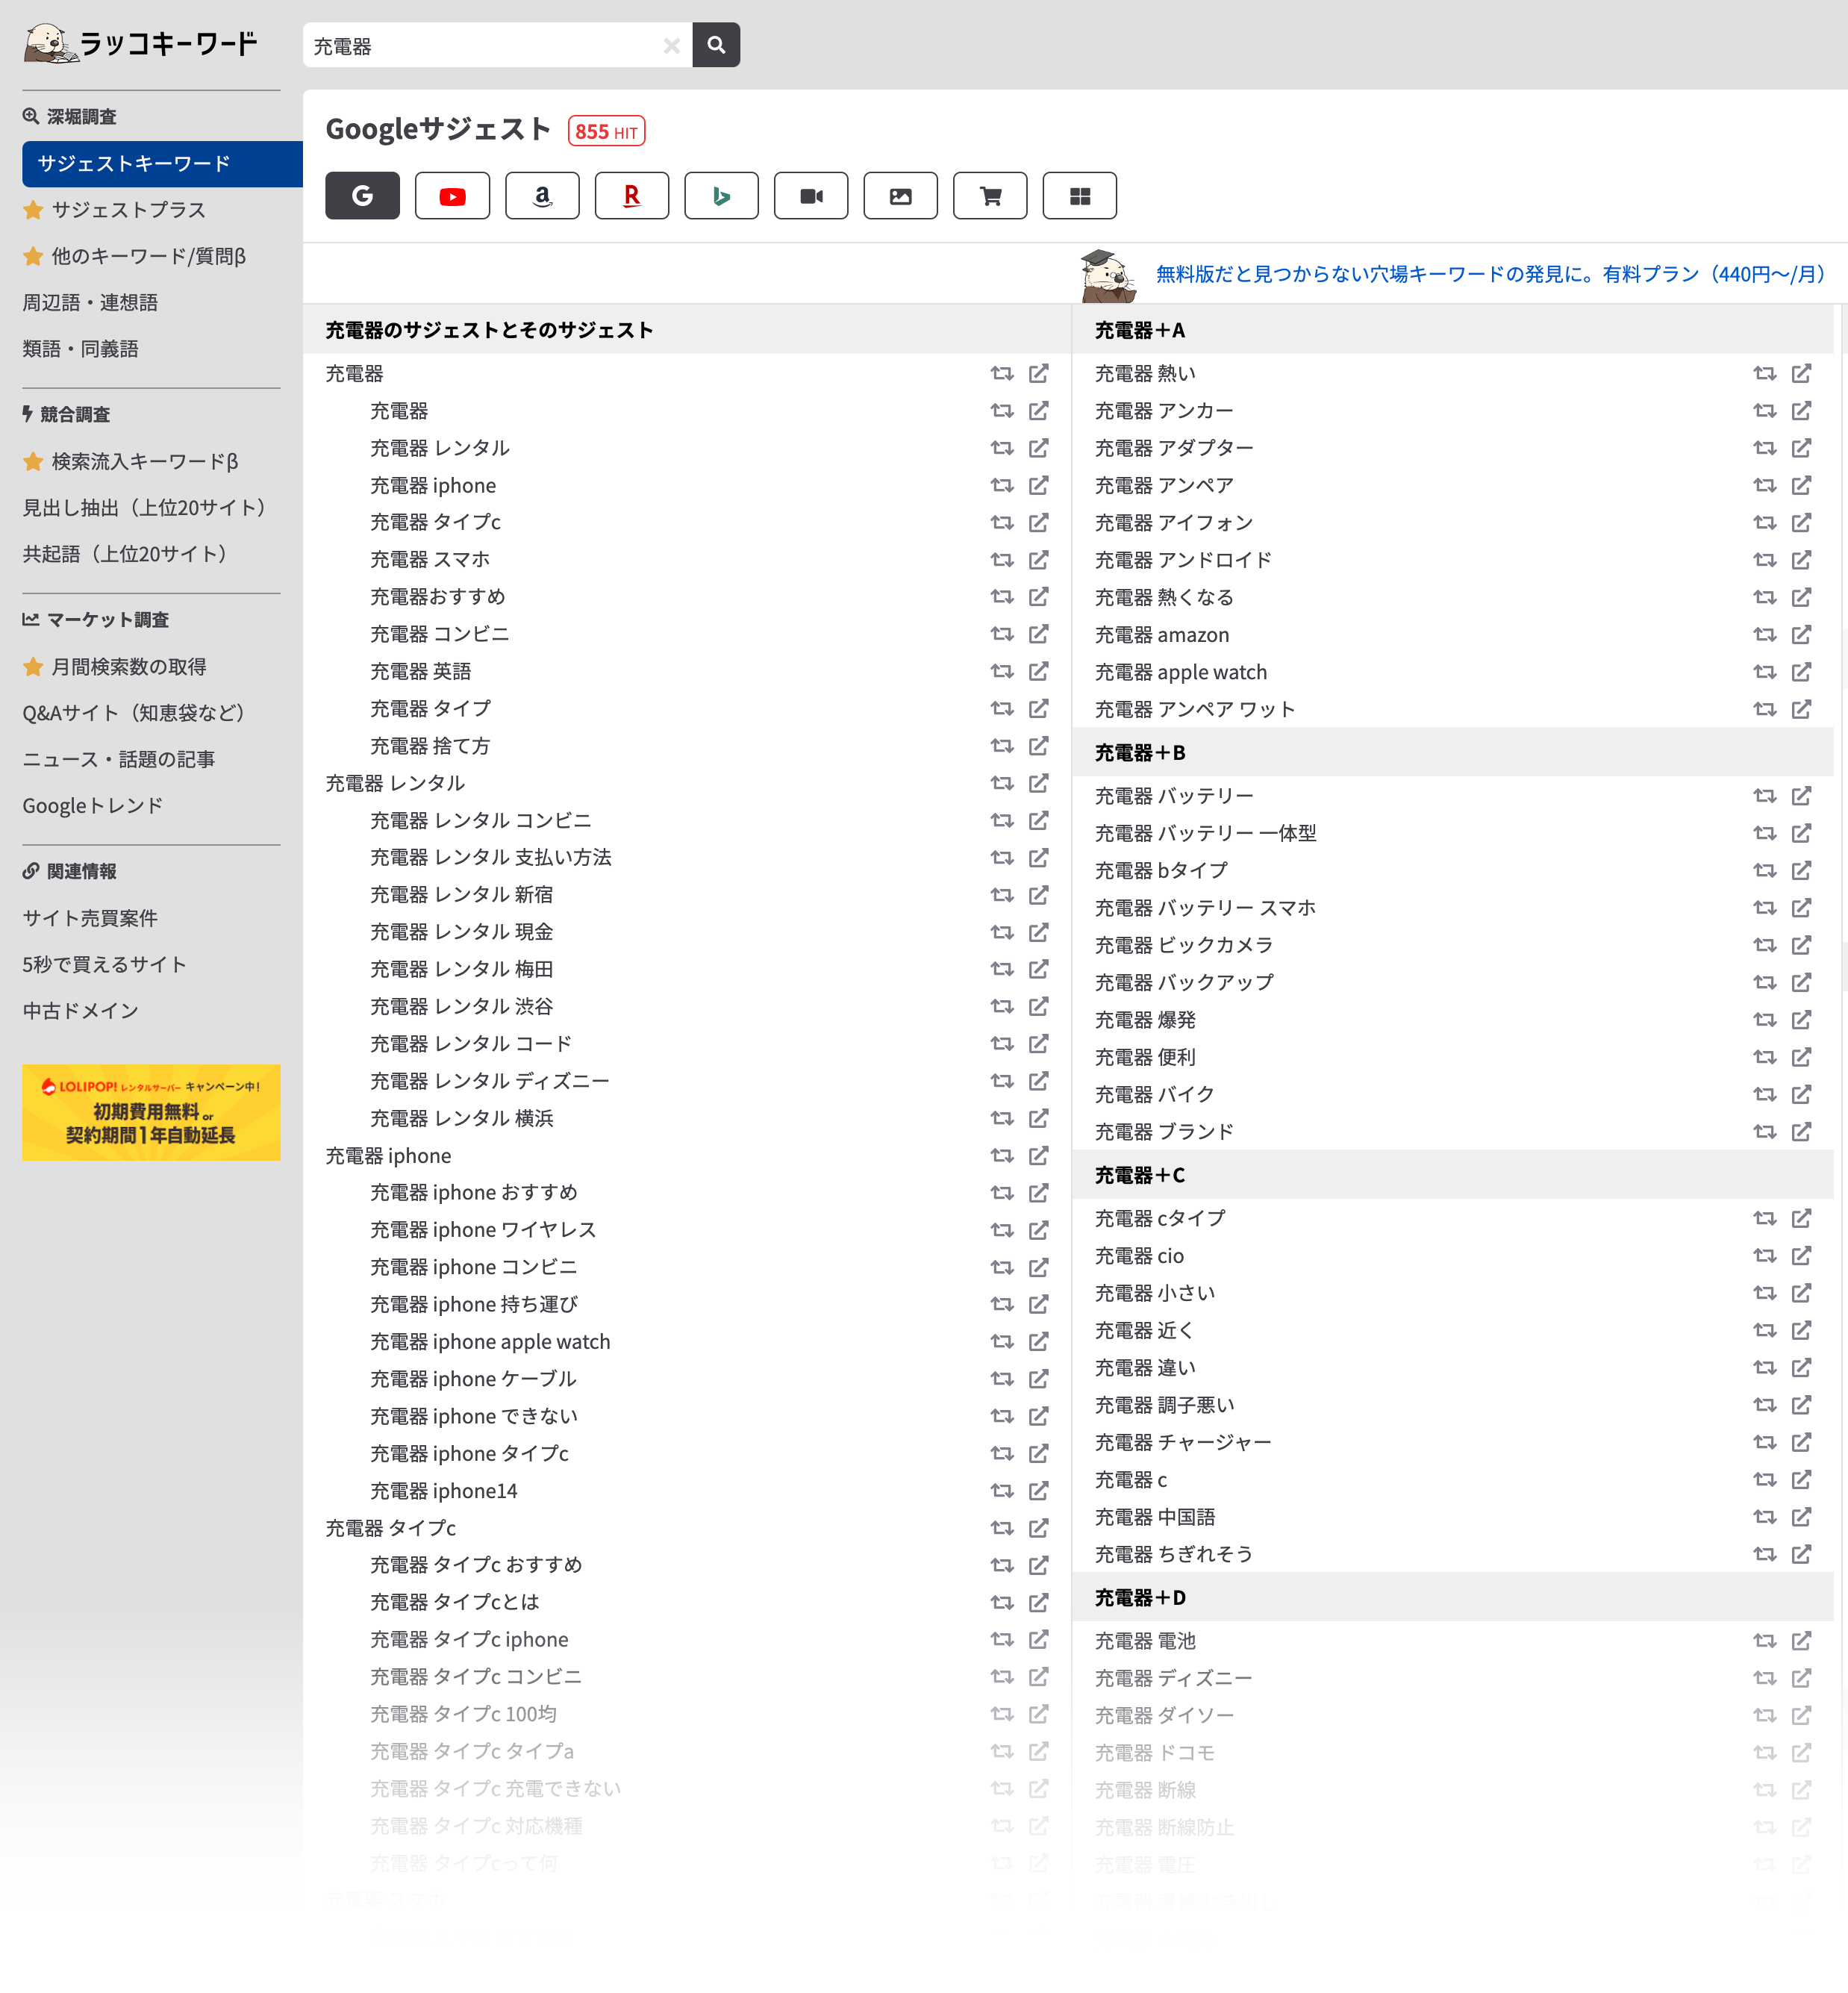Run search using the magnifier button
Image resolution: width=1848 pixels, height=1993 pixels.
[x=716, y=45]
